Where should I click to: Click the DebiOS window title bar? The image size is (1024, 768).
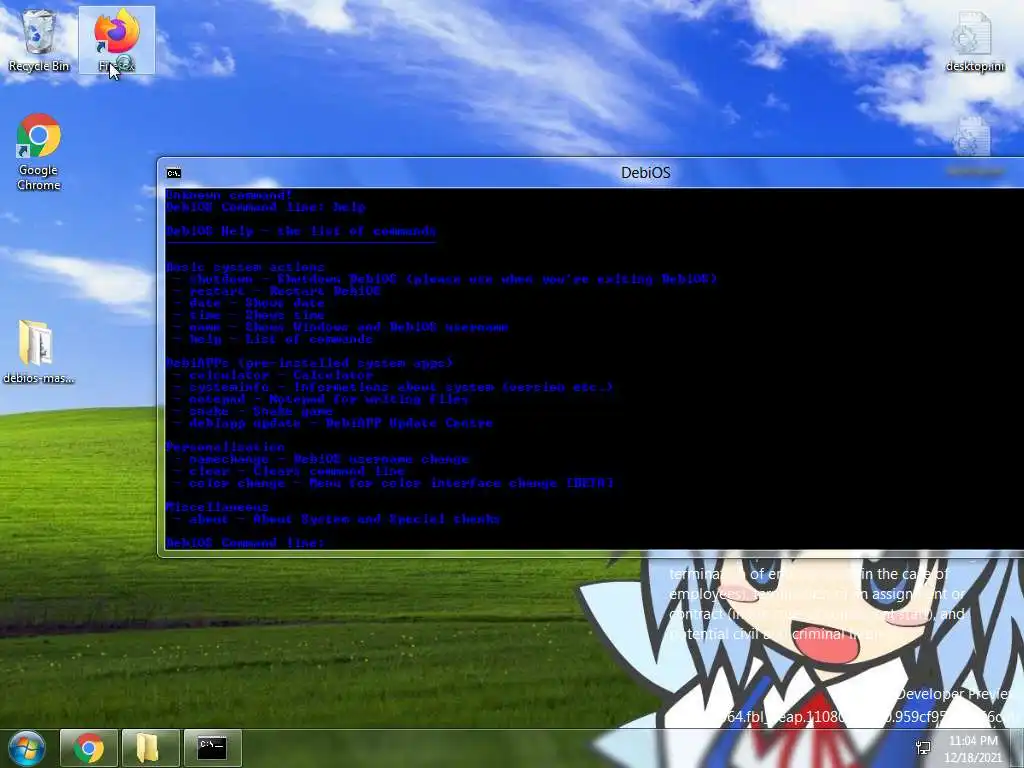click(645, 173)
